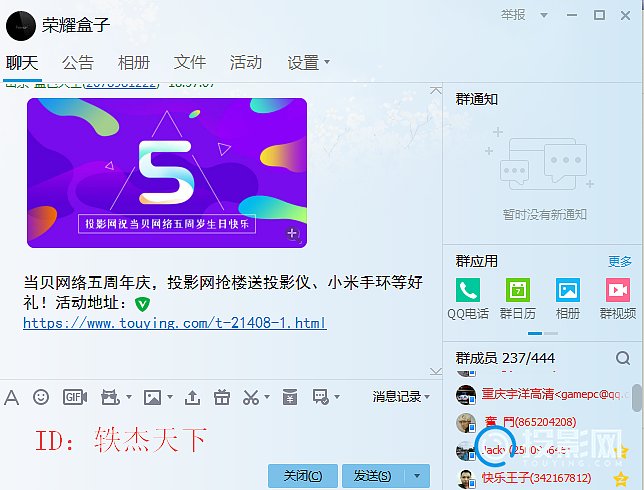Image resolution: width=644 pixels, height=490 pixels.
Task: Switch to the 文件 tab
Action: pyautogui.click(x=190, y=63)
